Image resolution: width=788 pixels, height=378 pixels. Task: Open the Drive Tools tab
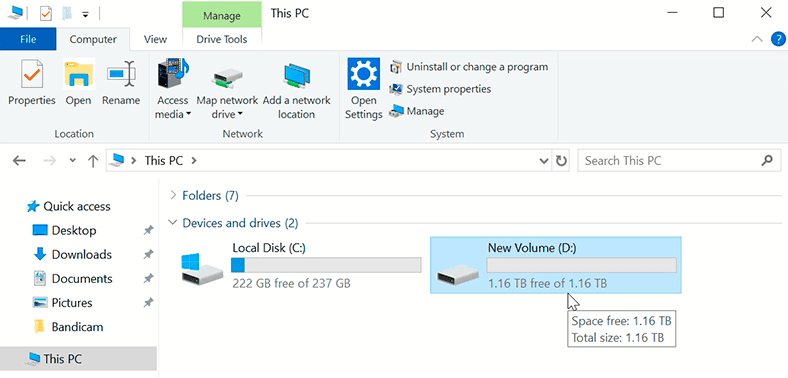point(222,39)
